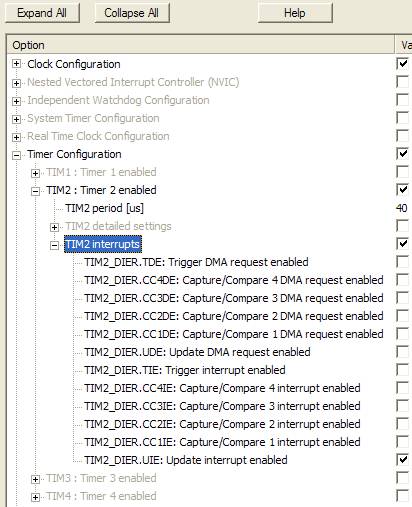This screenshot has height=507, width=412.
Task: Select TIM2_DIER.TIE Trigger interrupt item
Action: [x=185, y=370]
